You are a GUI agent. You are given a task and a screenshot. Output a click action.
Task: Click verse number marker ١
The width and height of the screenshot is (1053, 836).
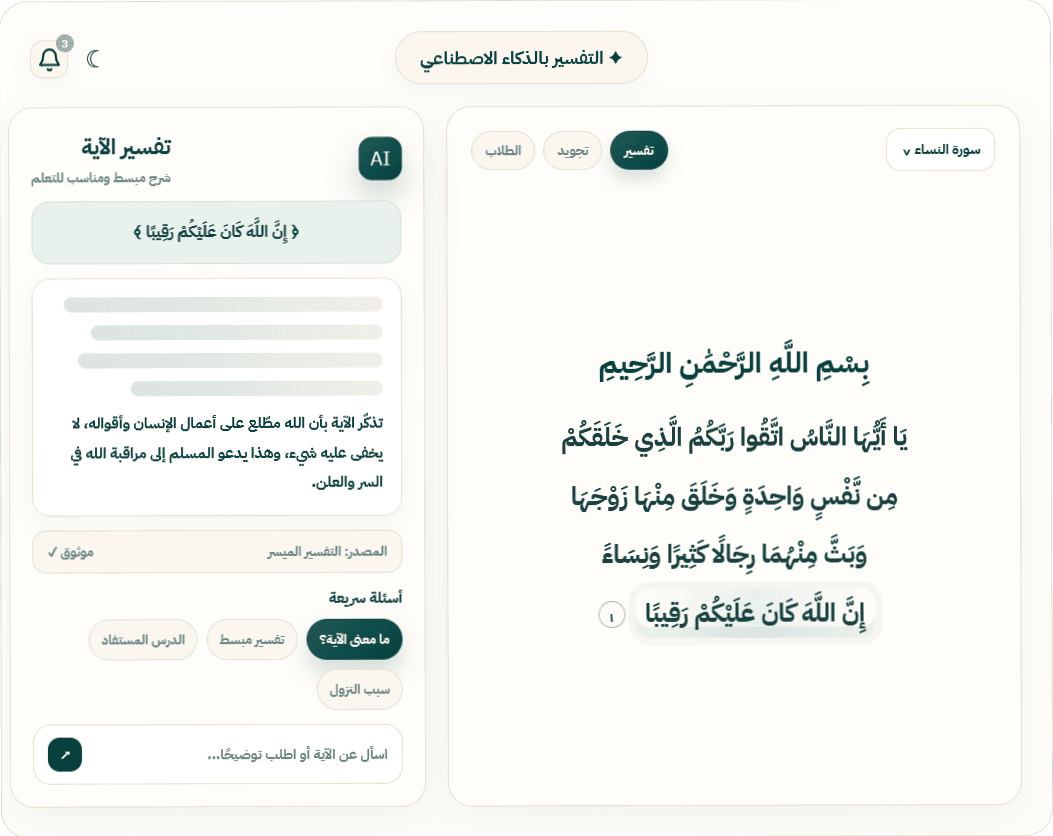611,615
